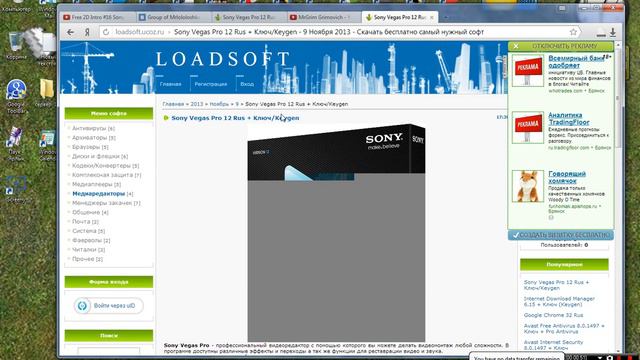Go back with the browser back arrow
Screen dimensions: 640x360
coord(71,32)
